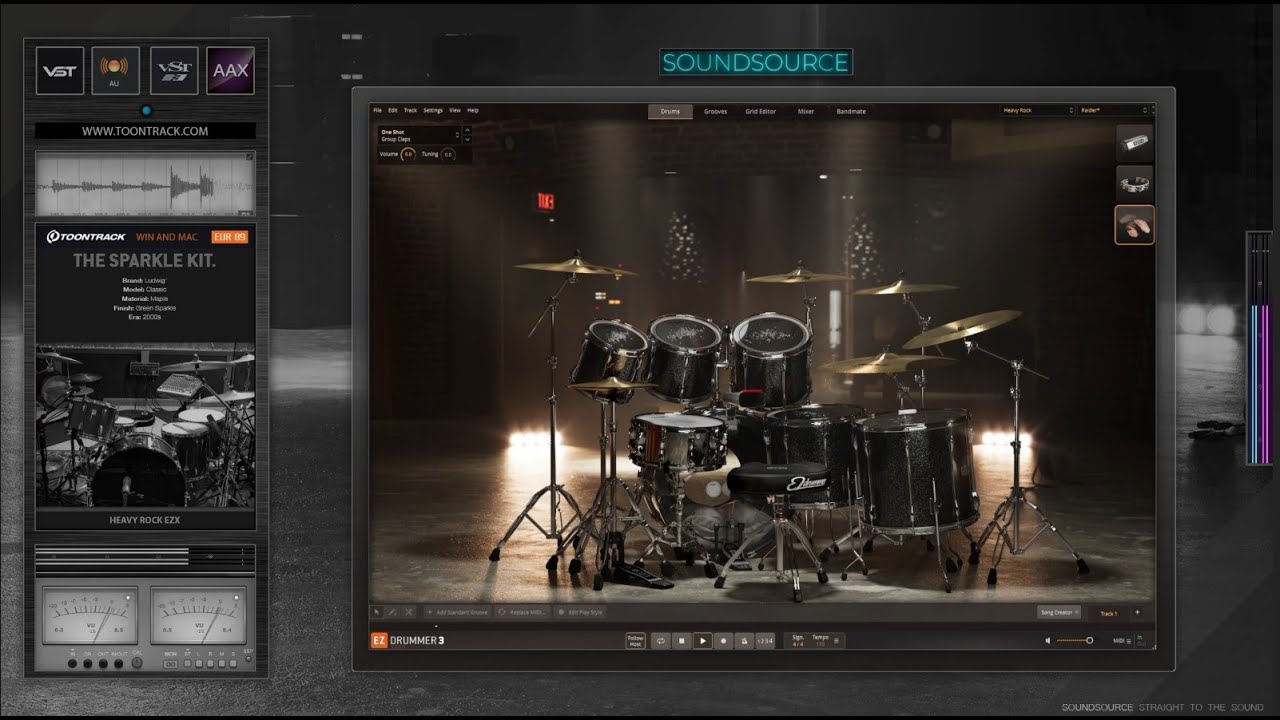1280x720 pixels.
Task: Mute output with the speaker icon
Action: click(1047, 641)
